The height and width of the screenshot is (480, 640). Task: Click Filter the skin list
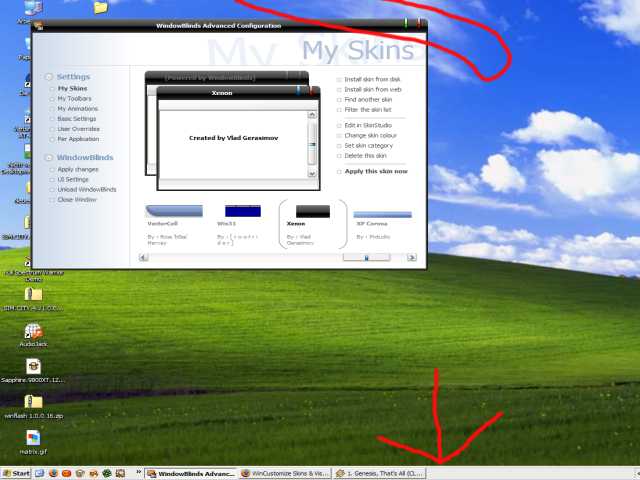click(x=368, y=110)
